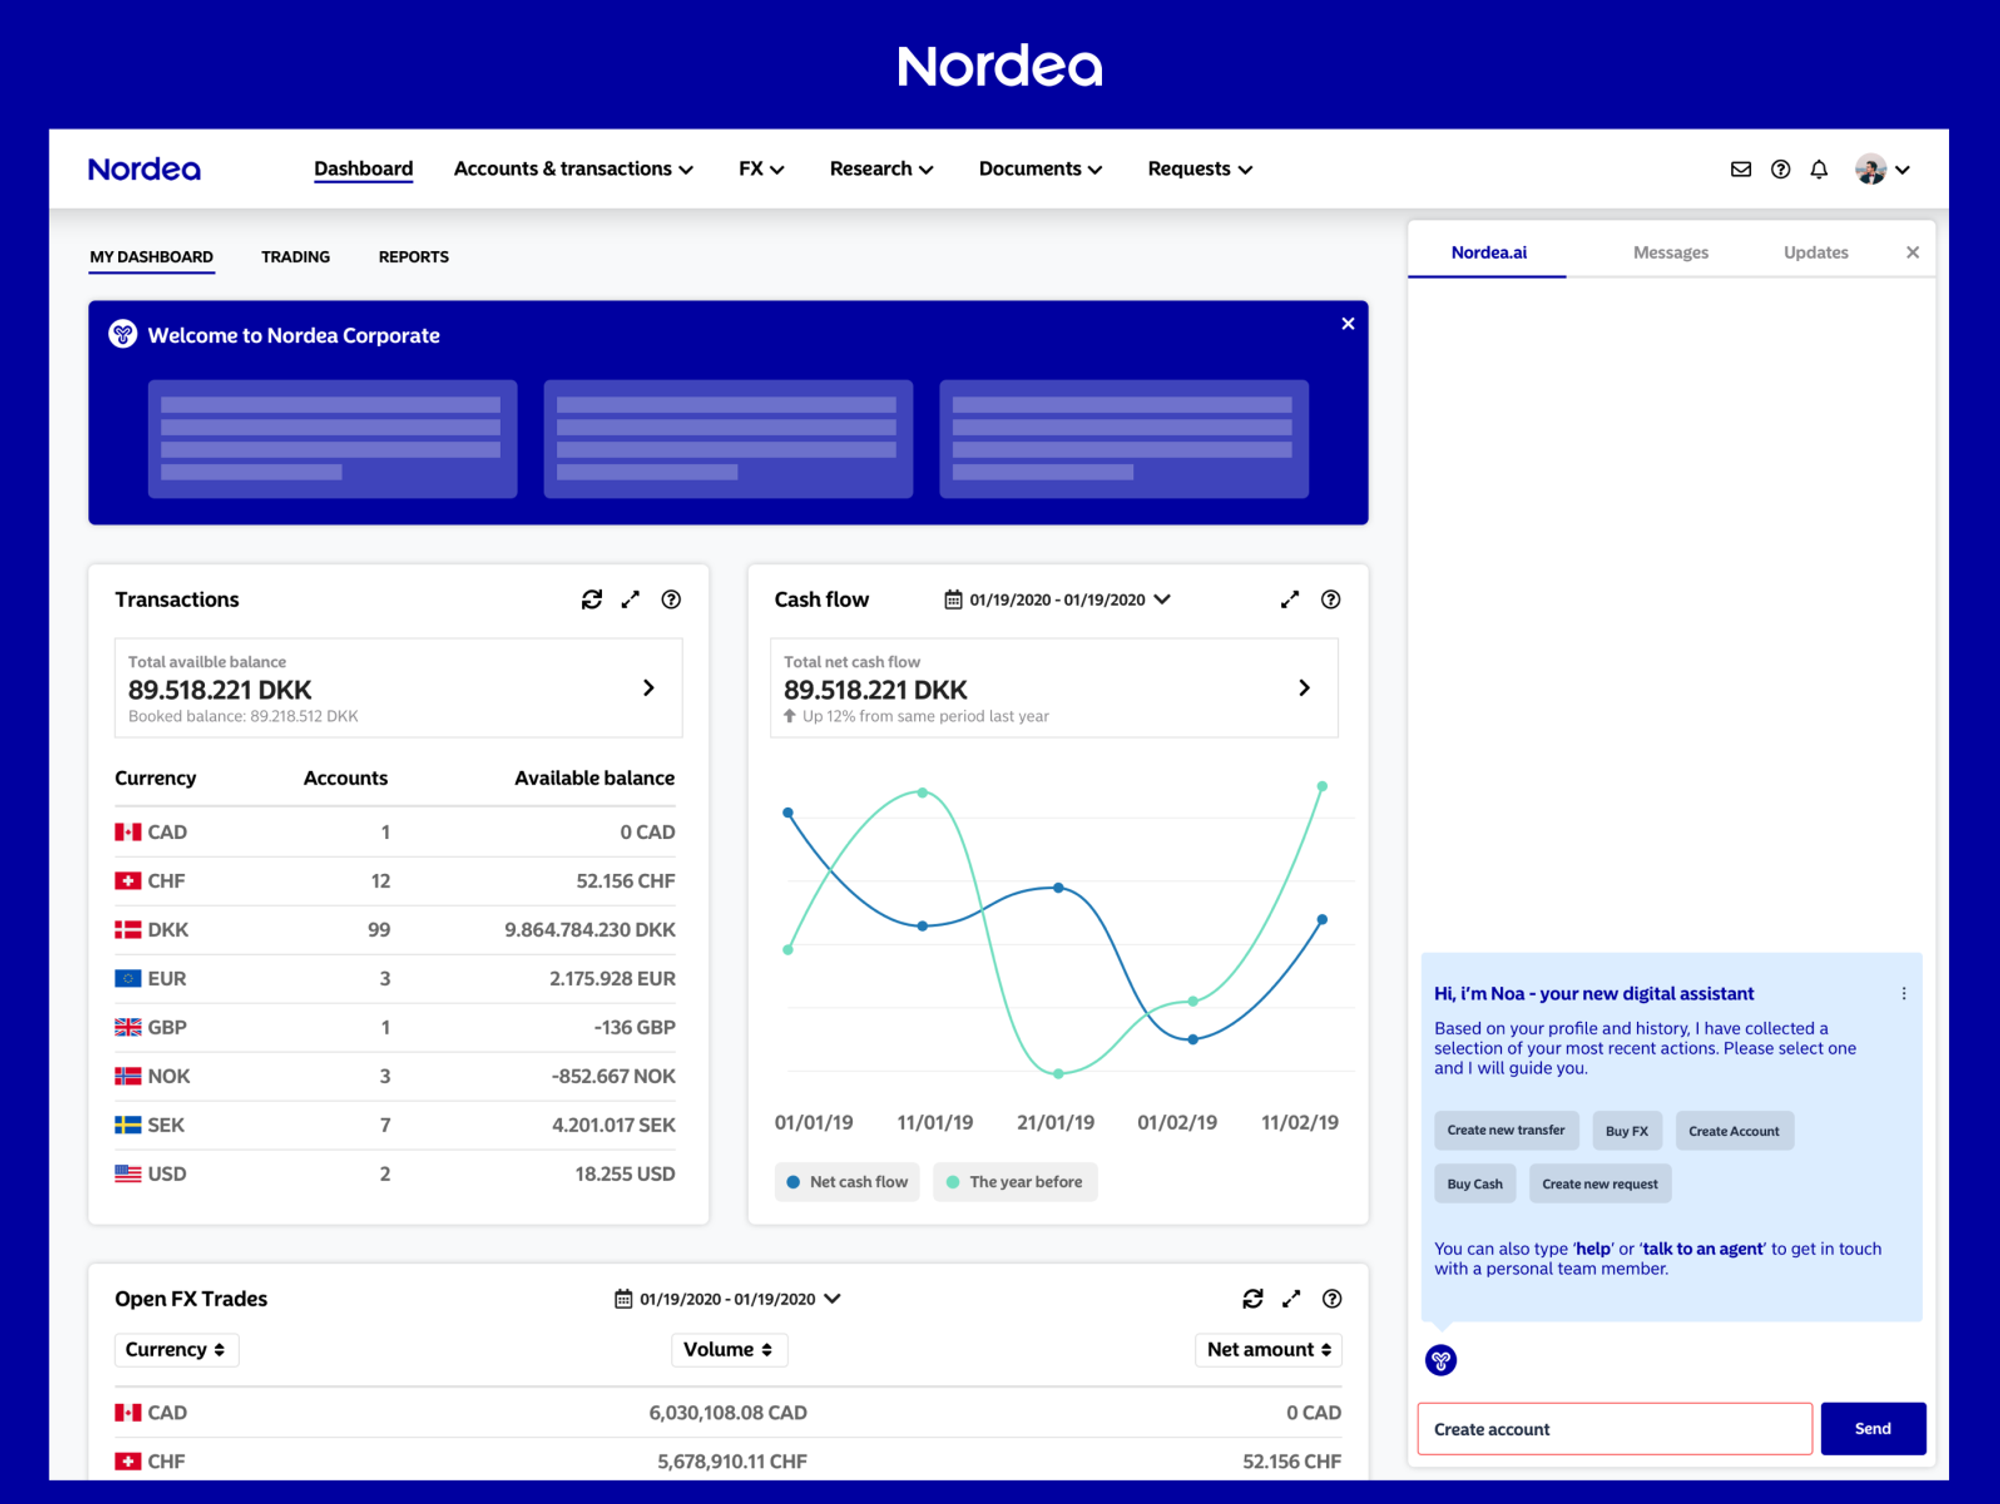The width and height of the screenshot is (2000, 1504).
Task: Click the Noa assistant avatar icon
Action: tap(1441, 1360)
